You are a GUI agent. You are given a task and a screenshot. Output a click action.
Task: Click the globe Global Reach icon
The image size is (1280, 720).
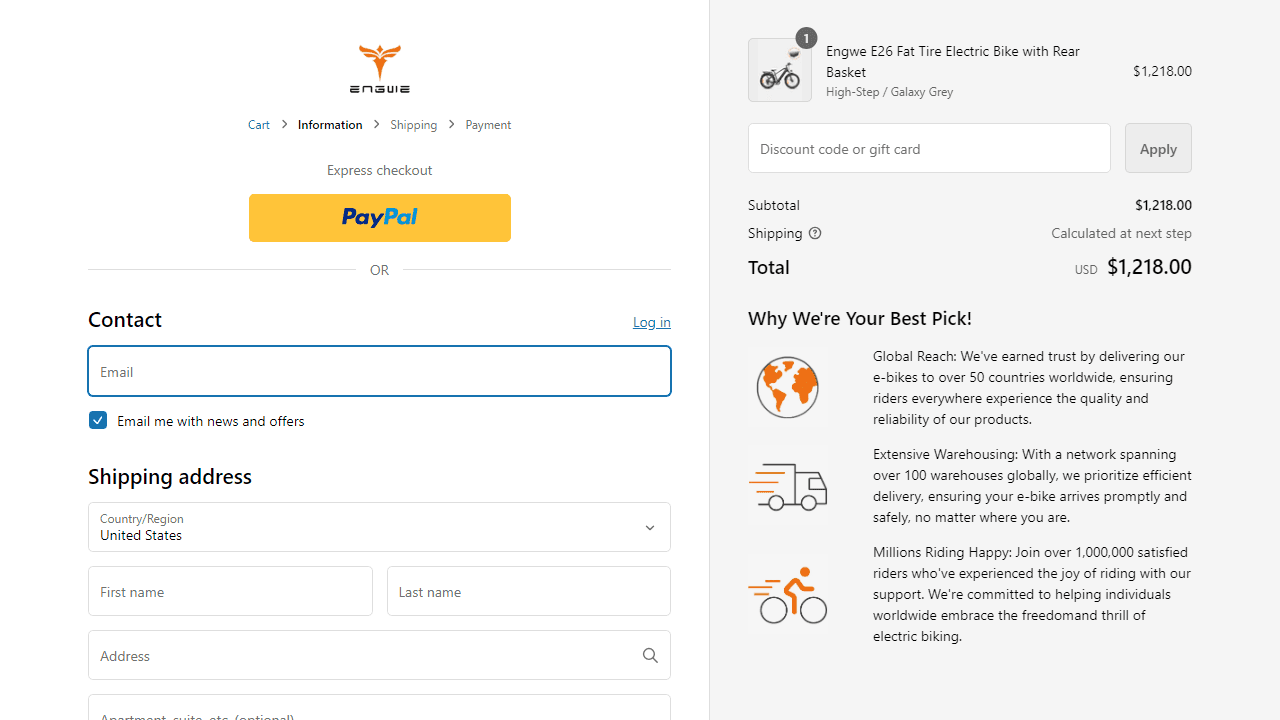click(788, 388)
